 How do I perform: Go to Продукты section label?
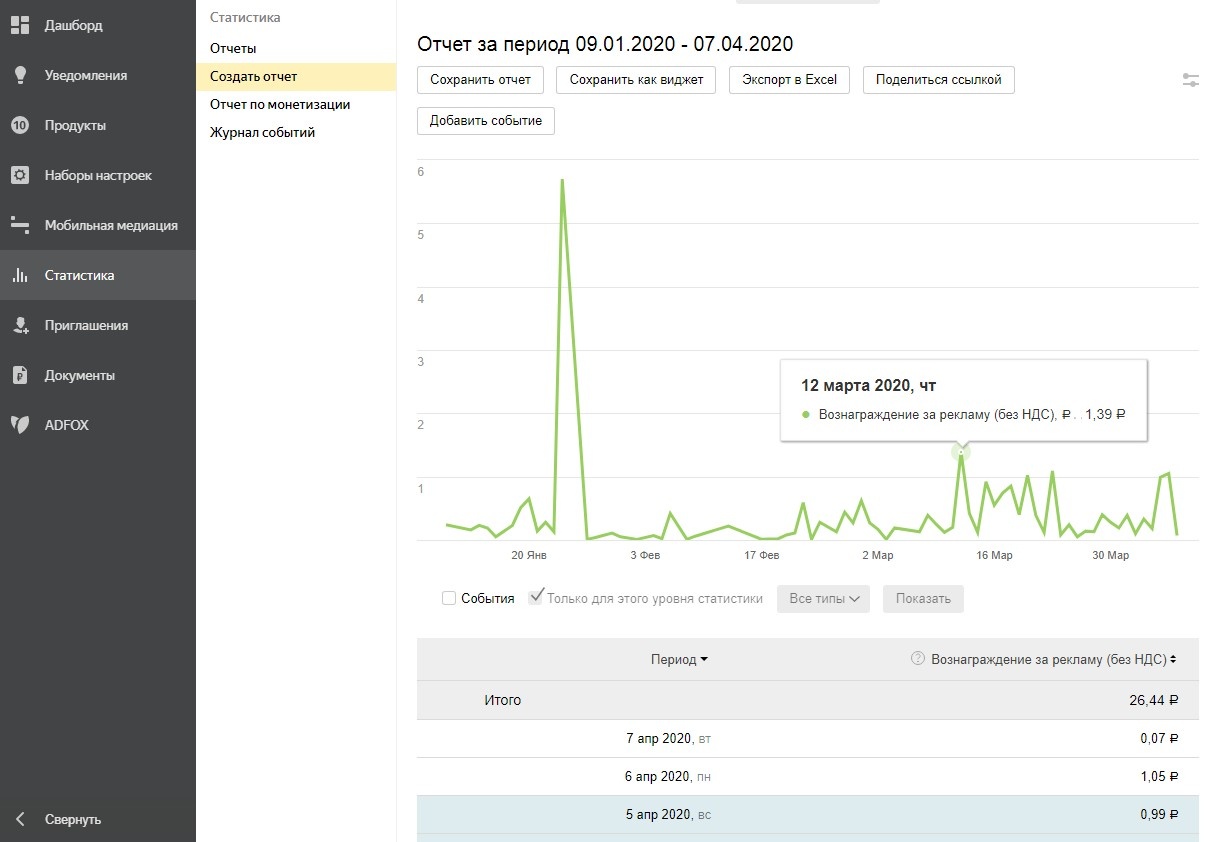click(x=75, y=125)
